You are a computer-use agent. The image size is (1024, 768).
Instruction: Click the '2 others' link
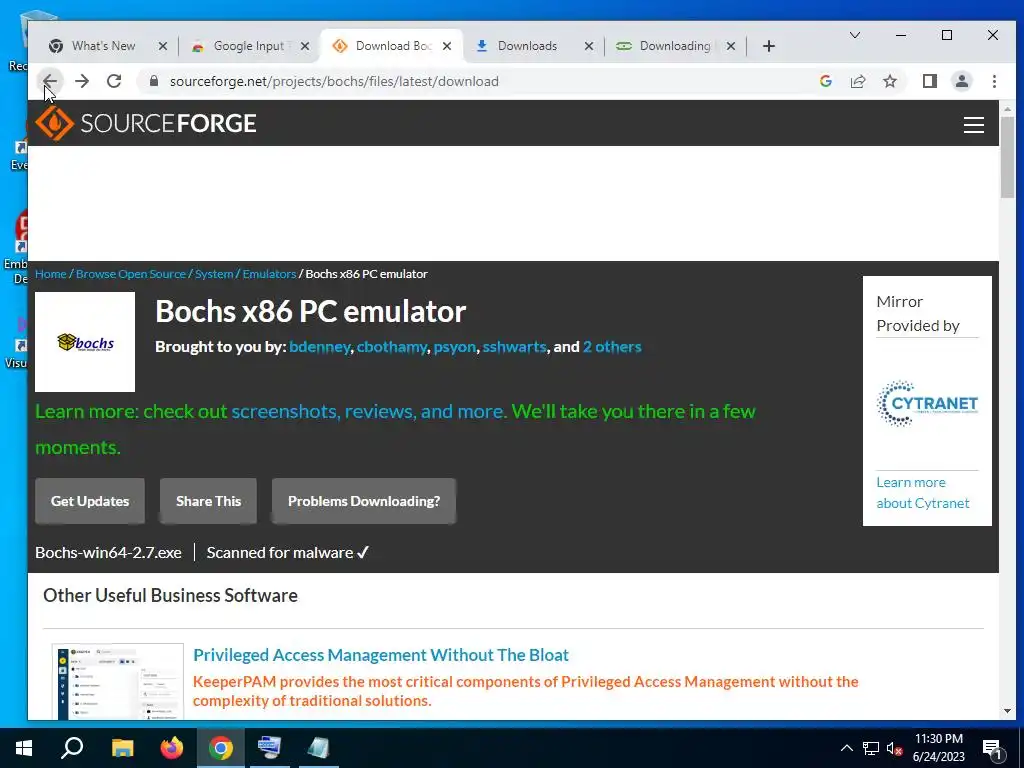612,347
